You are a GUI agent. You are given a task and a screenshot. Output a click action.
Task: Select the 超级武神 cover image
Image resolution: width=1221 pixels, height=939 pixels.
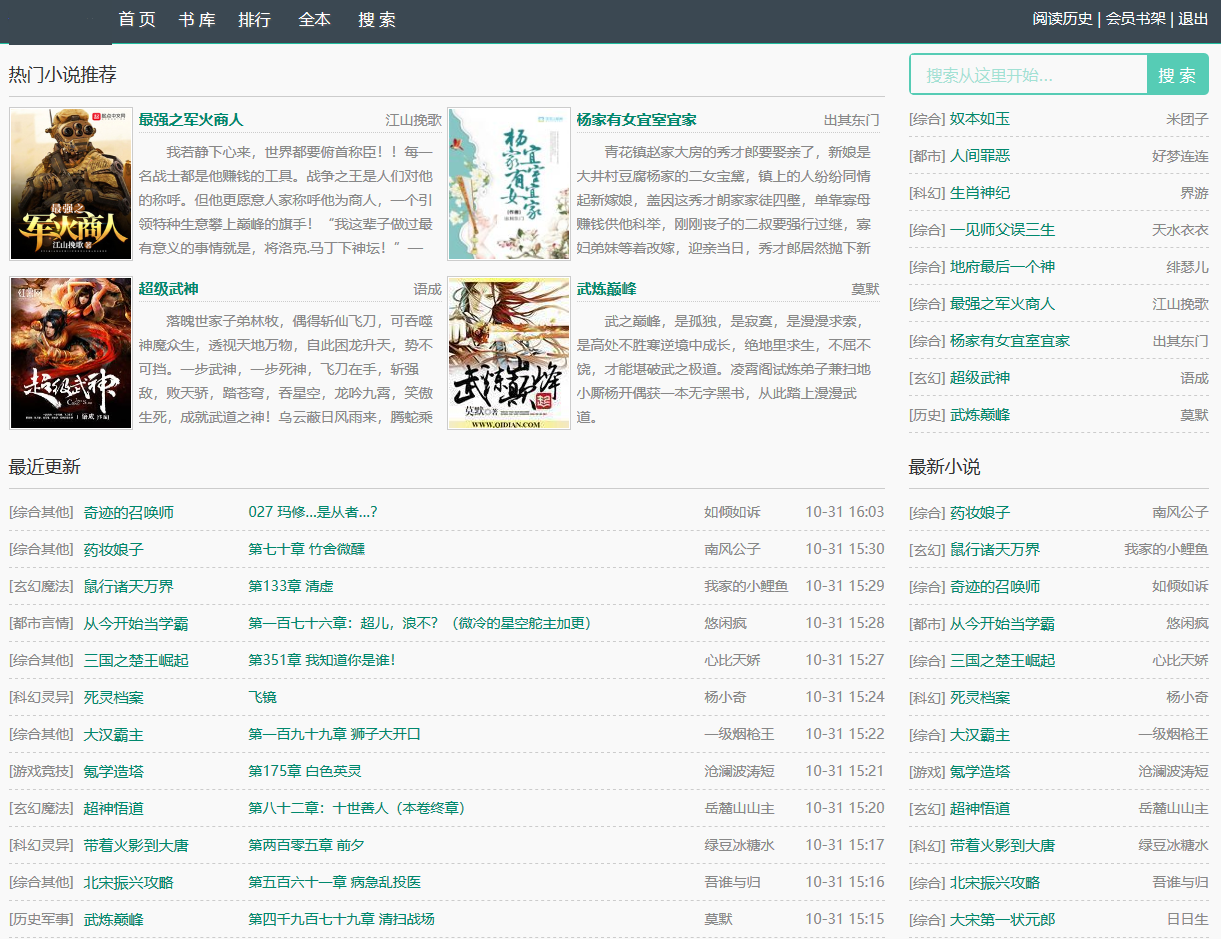coord(70,352)
